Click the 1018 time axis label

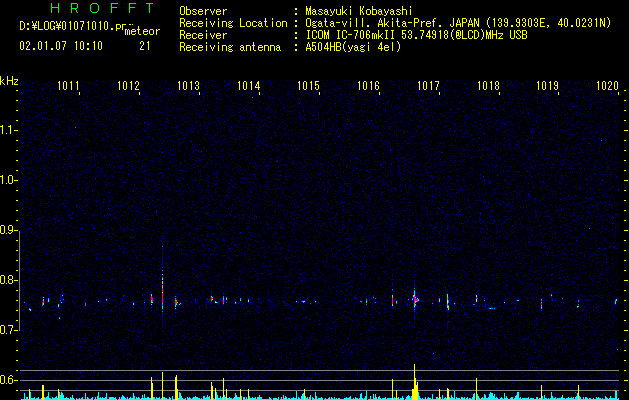pos(488,85)
